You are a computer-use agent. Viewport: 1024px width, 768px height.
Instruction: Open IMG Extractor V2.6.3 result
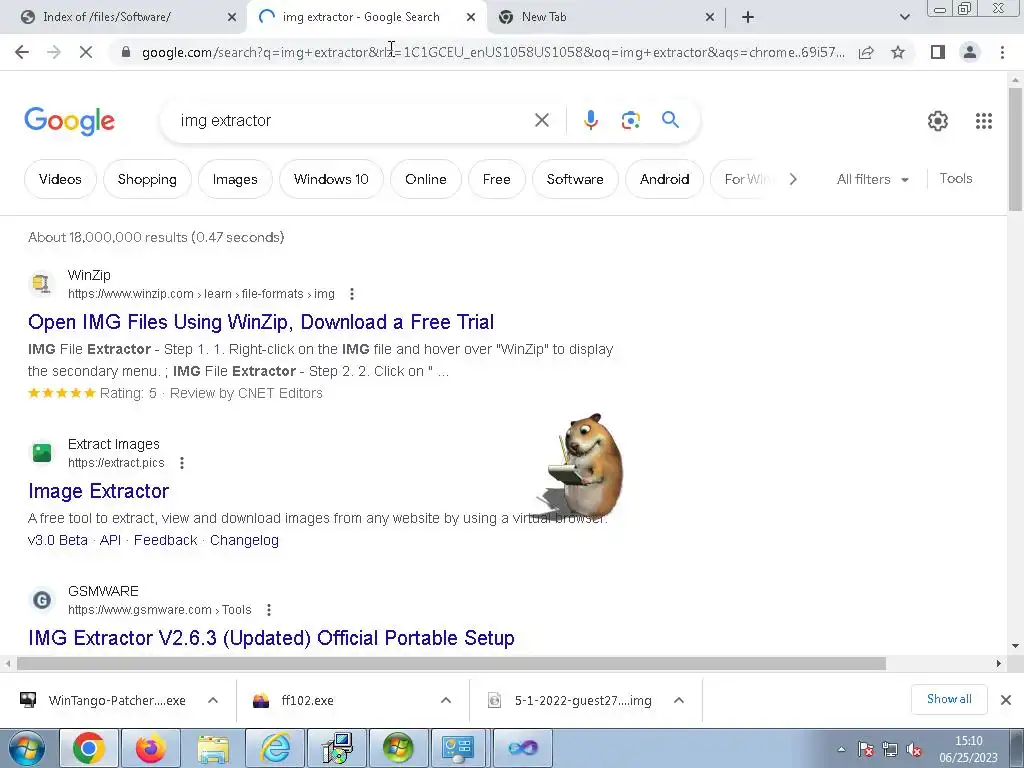[x=271, y=637]
